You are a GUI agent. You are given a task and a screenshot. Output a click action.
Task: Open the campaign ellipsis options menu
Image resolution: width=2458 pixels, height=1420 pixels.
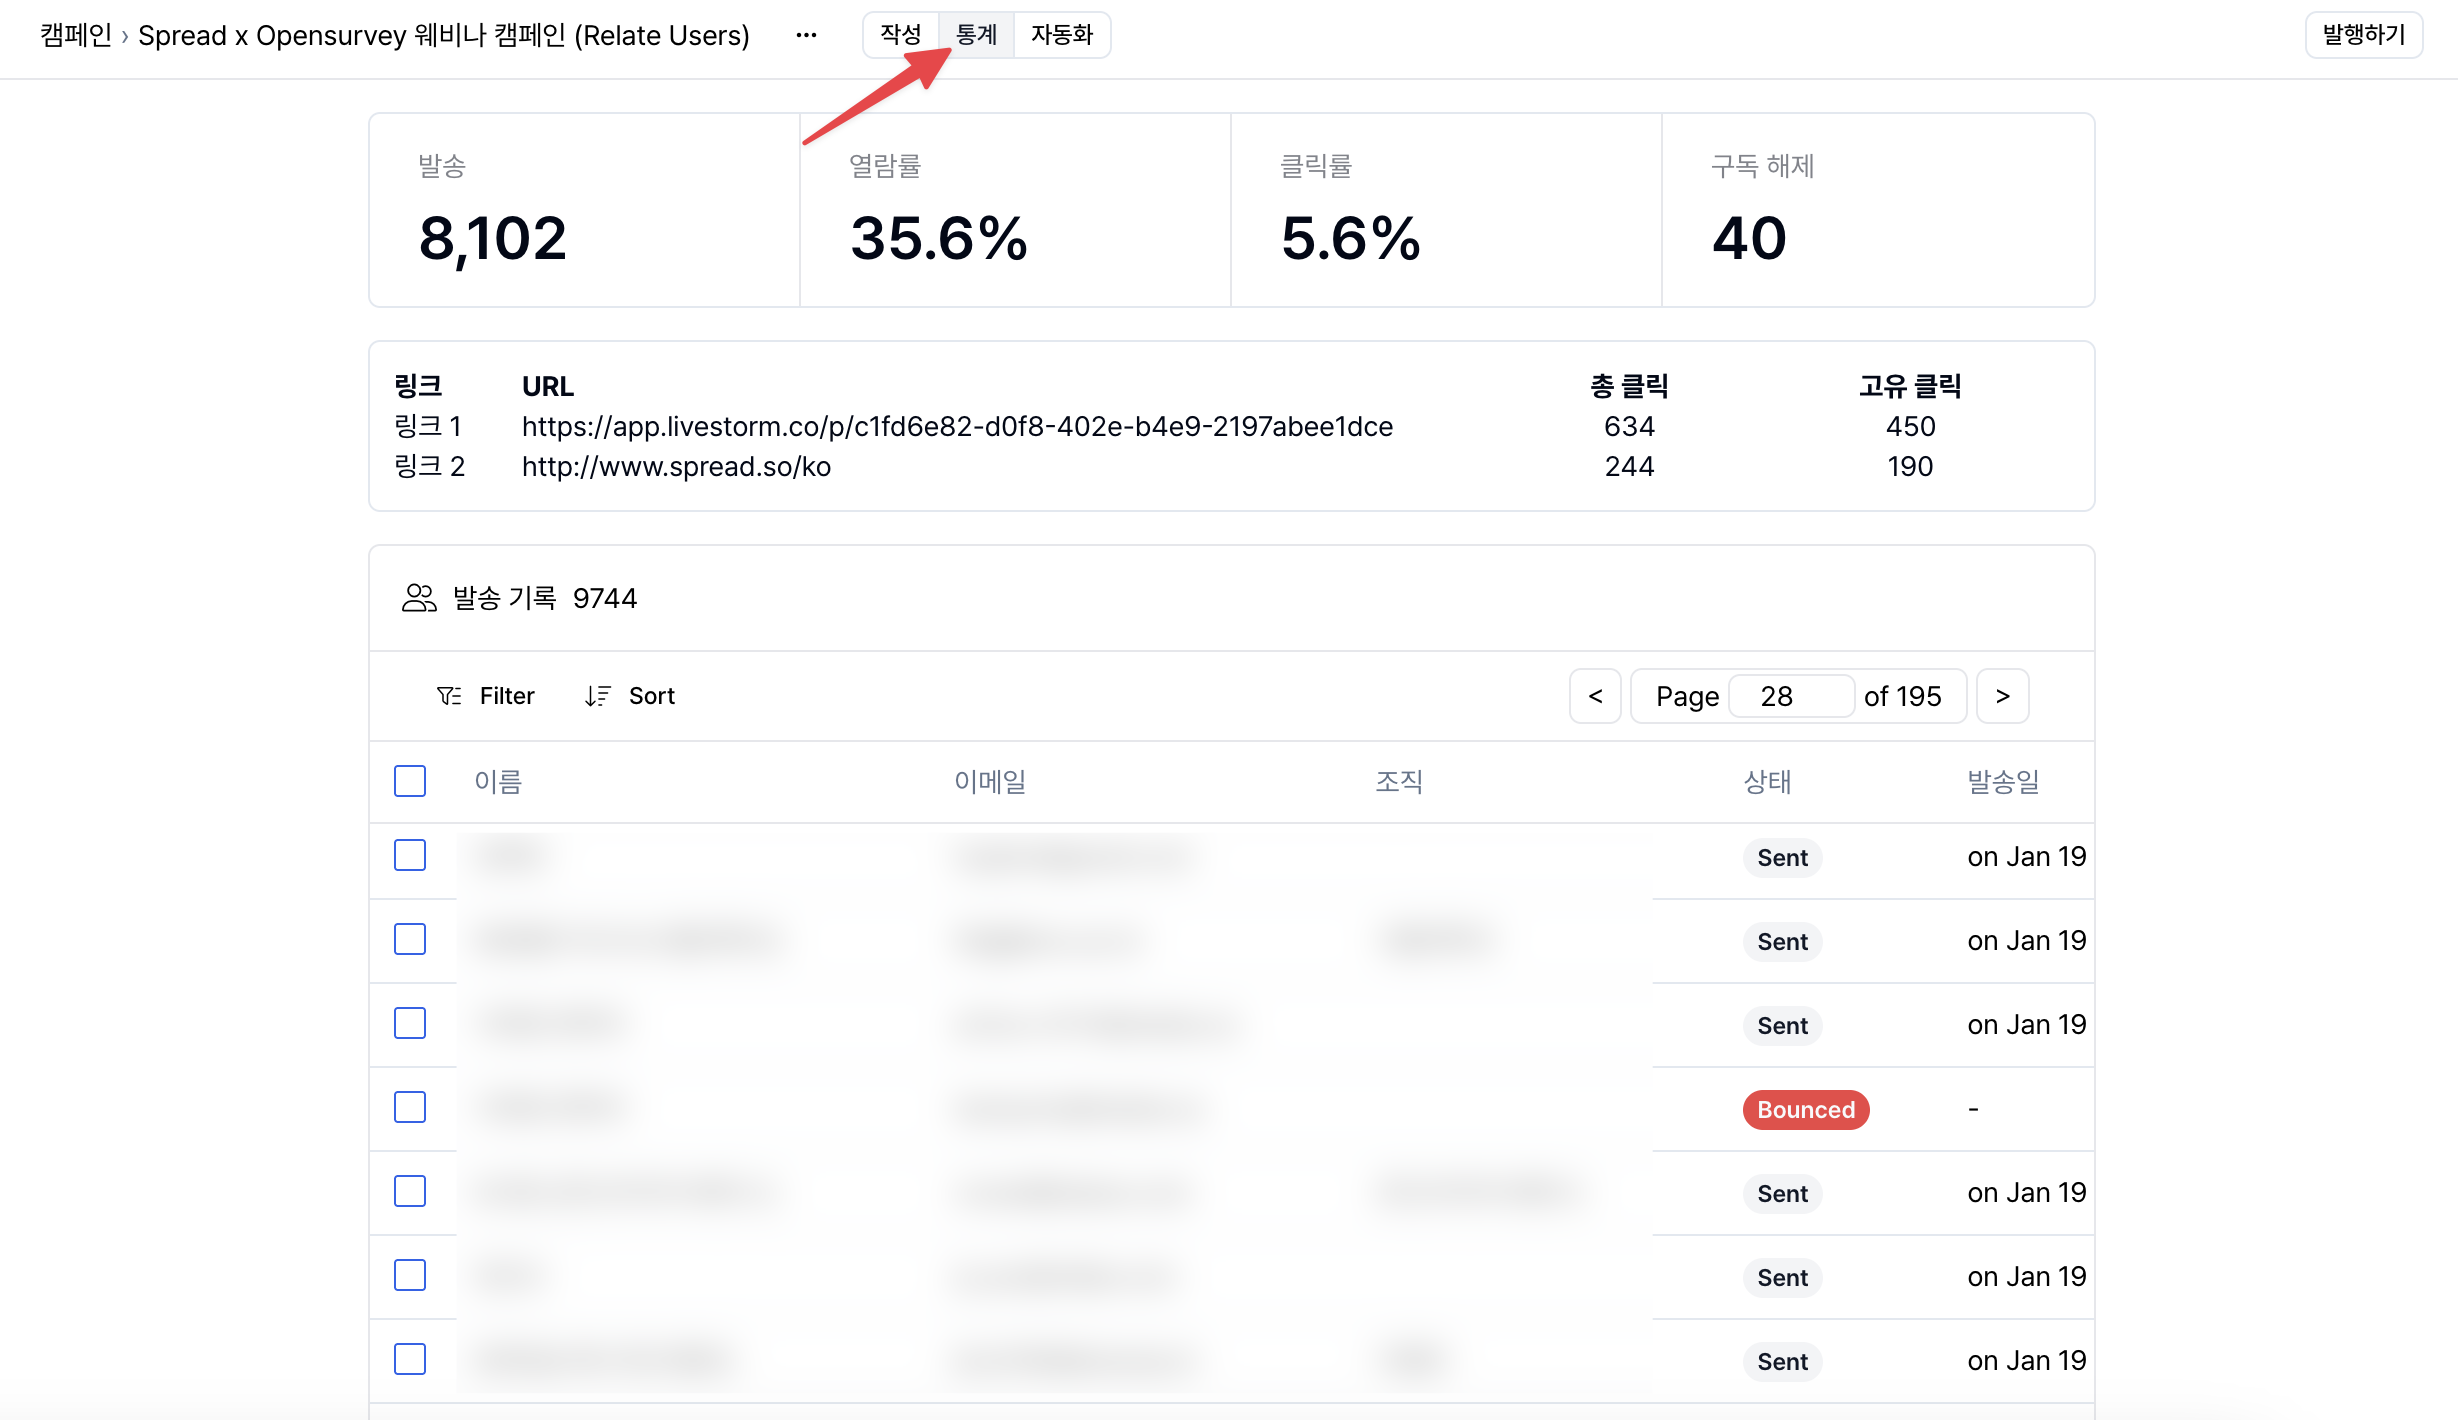pos(806,34)
